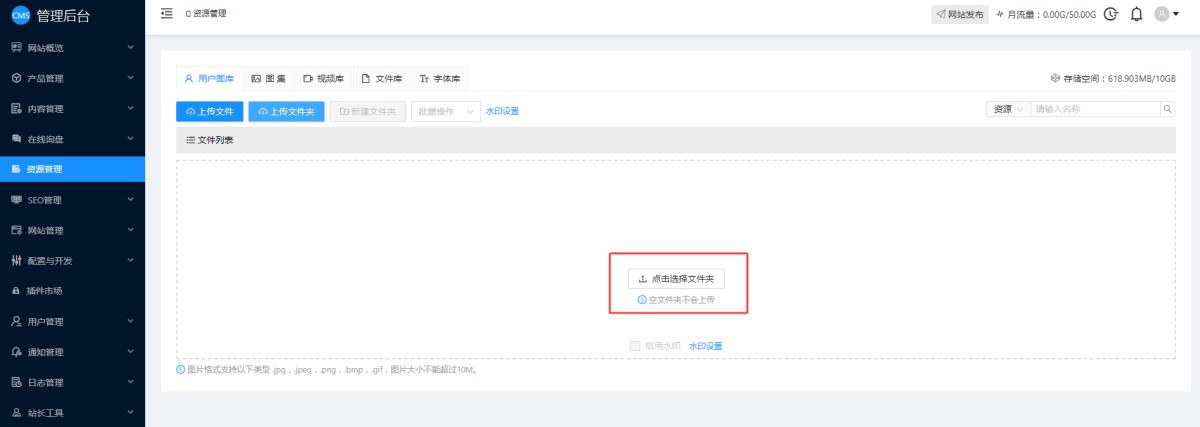
Task: Click the 配置与开发 sliders icon
Action: (16, 261)
